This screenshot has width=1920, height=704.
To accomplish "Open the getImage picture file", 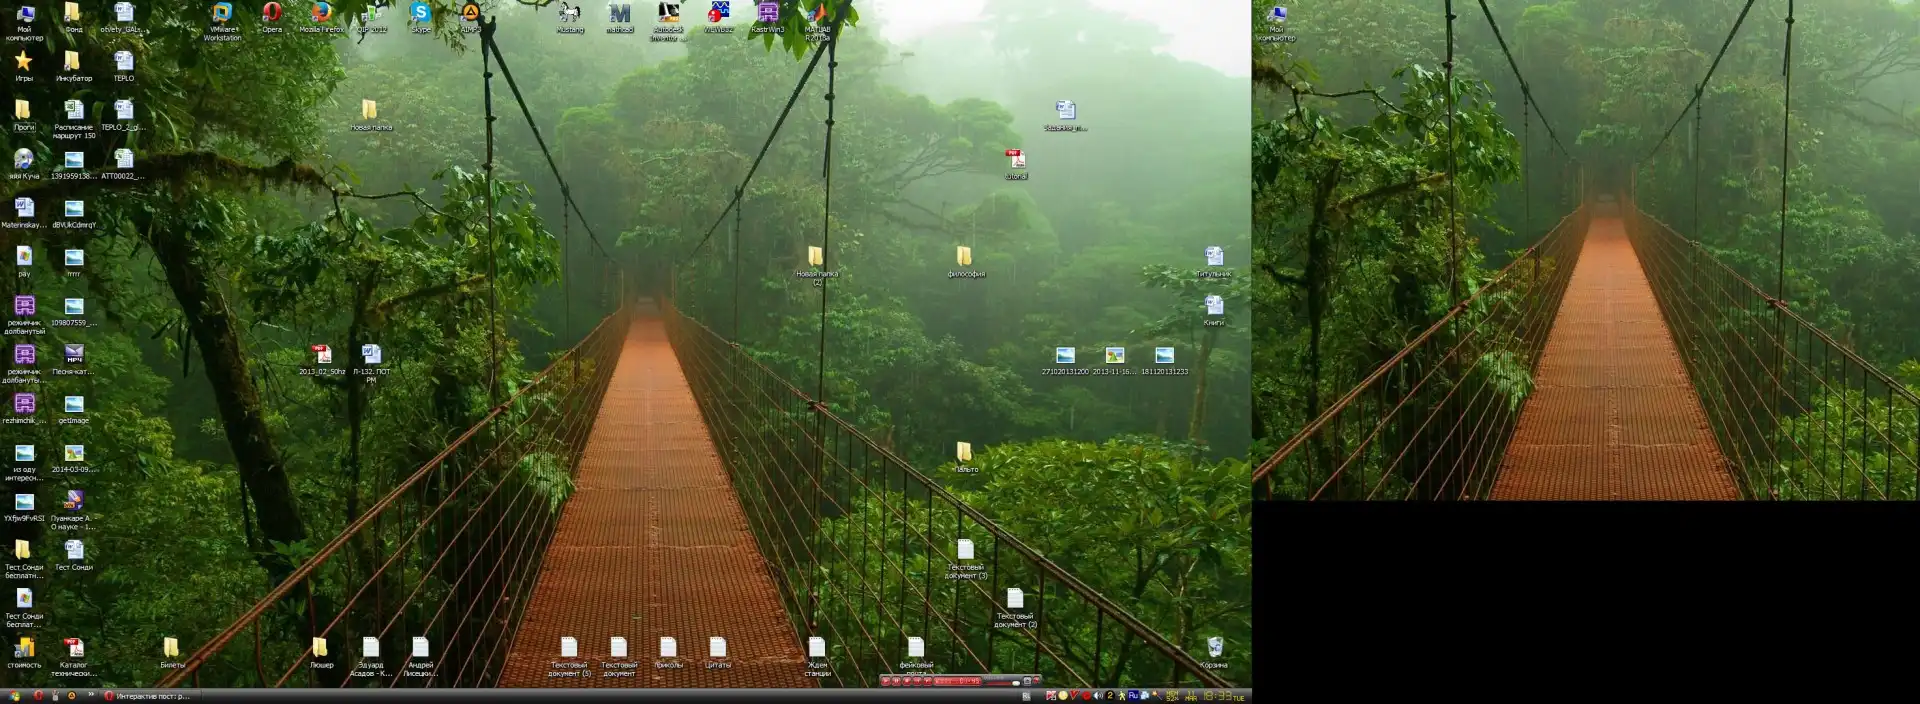I will (x=73, y=408).
